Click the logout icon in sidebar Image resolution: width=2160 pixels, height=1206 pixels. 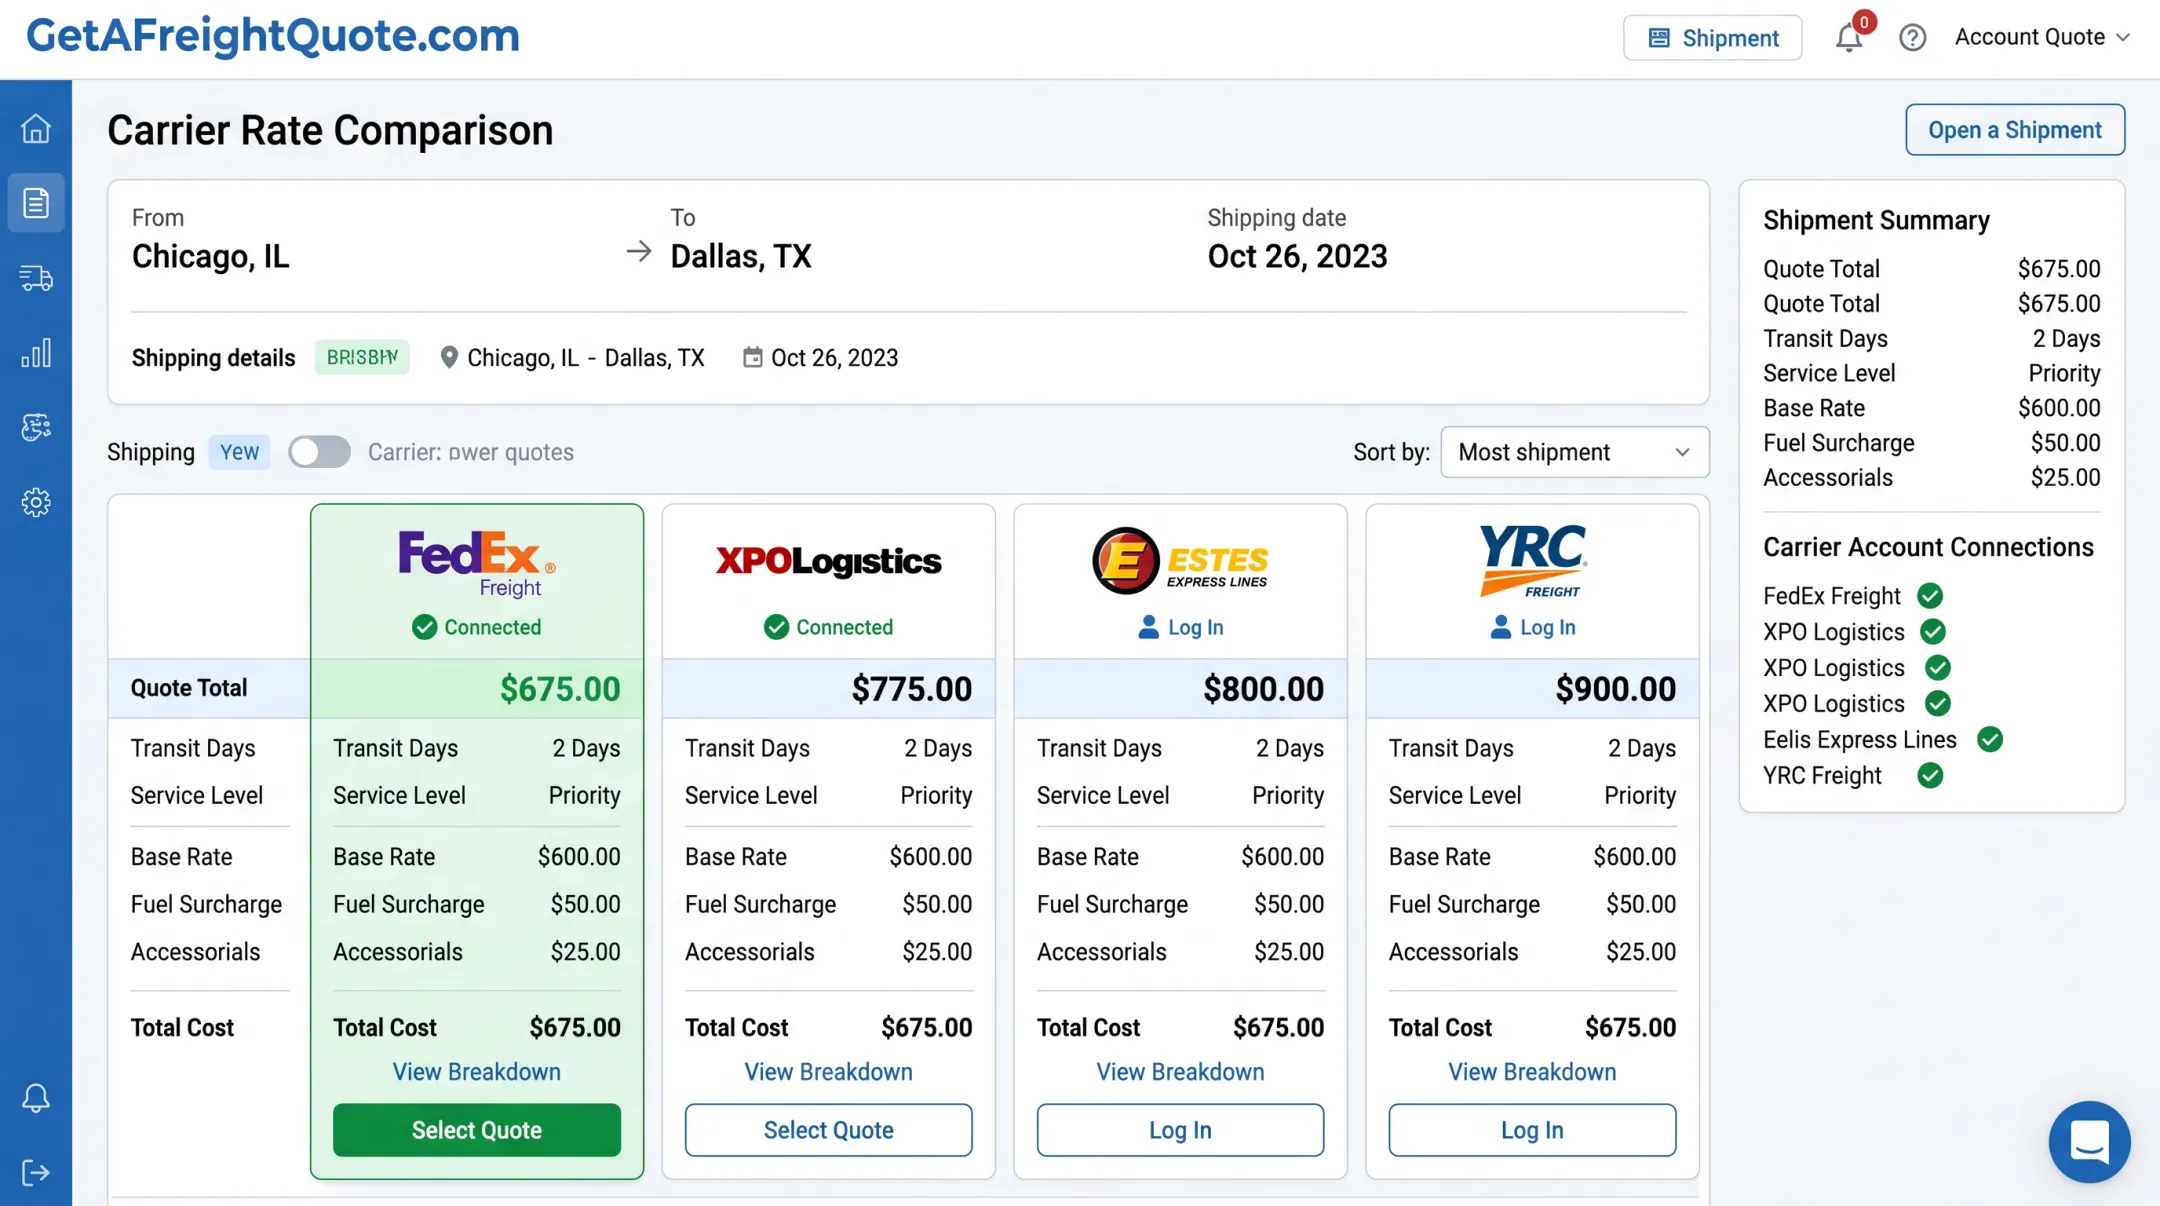(x=36, y=1172)
